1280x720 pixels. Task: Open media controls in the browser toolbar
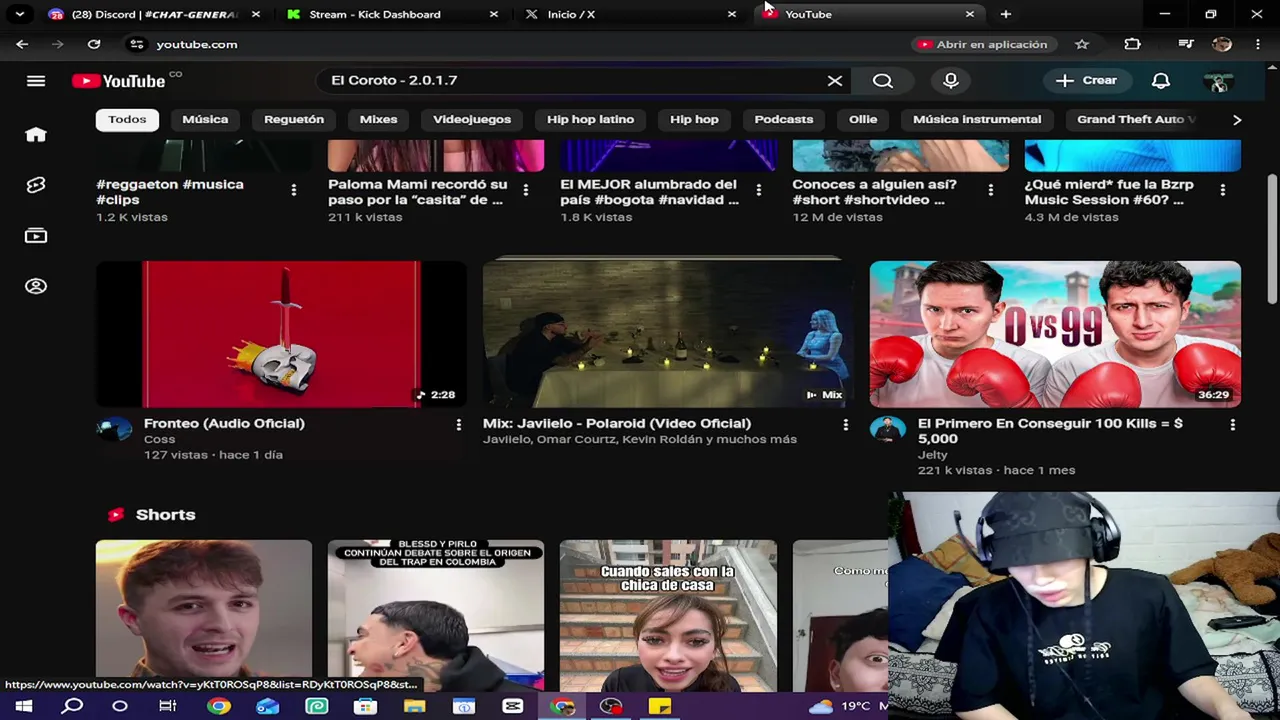tap(1185, 44)
